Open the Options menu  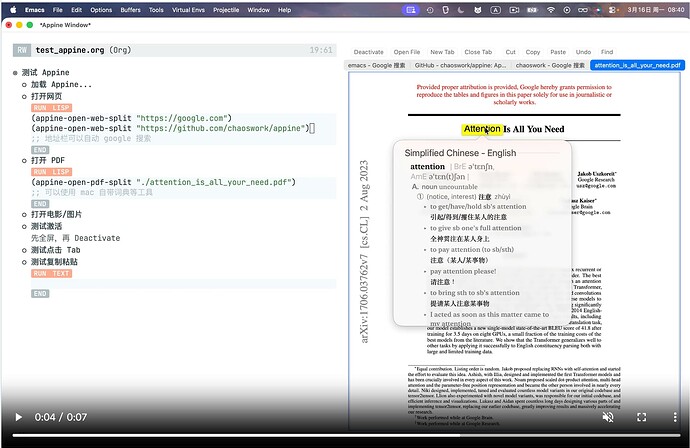coord(101,10)
